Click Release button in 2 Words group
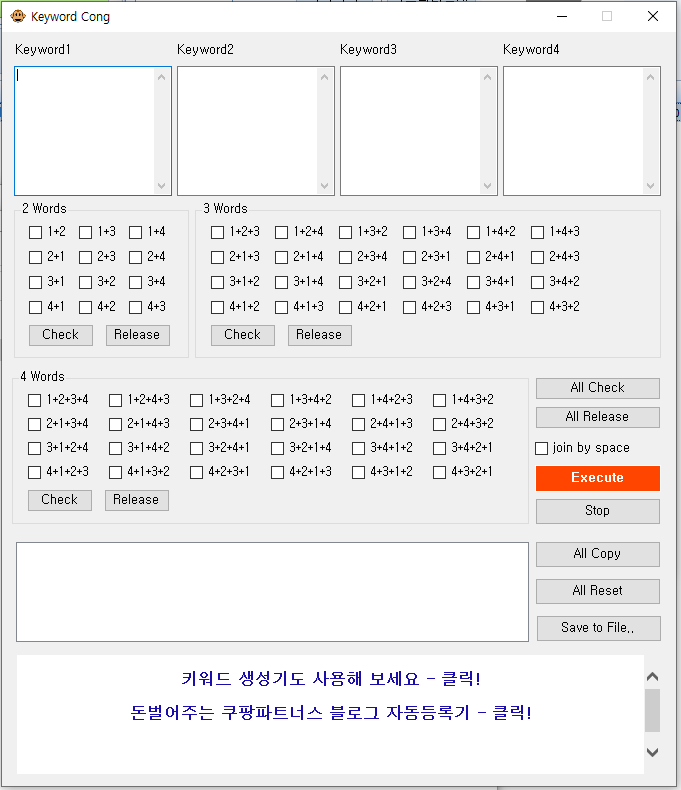 coord(138,335)
